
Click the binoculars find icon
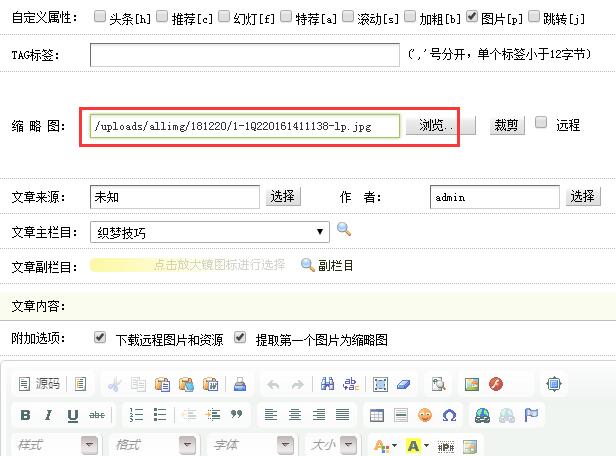click(327, 384)
